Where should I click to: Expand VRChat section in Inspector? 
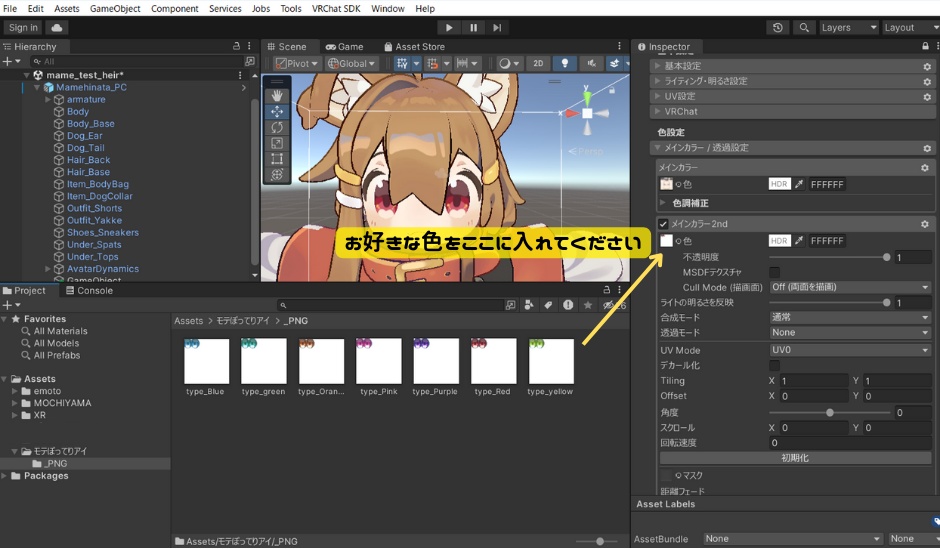tap(658, 111)
